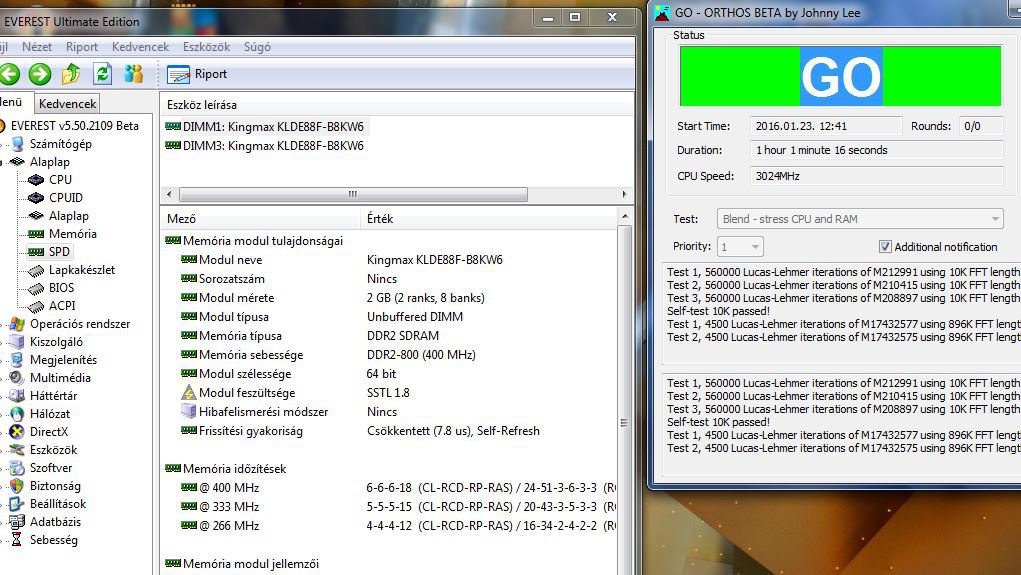
Task: Click the Modul feszültsége warning icon
Action: pyautogui.click(x=189, y=393)
